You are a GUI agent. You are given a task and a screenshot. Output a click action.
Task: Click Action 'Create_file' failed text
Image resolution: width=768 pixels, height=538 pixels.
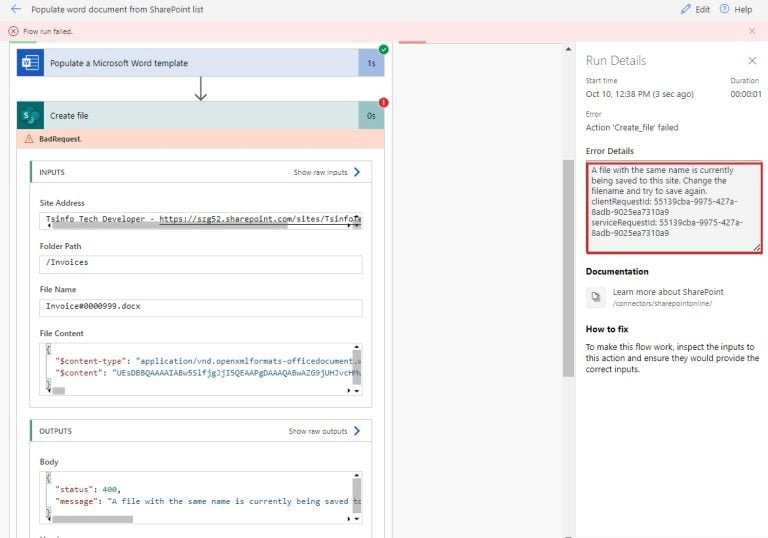pos(632,127)
